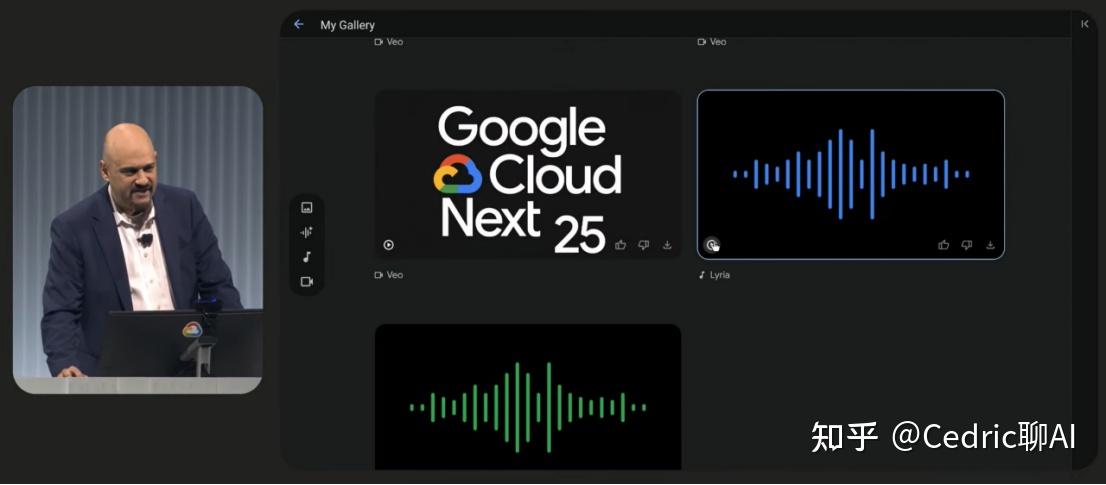1106x485 pixels.
Task: Download the Google Cloud Next 25 video
Action: [x=667, y=245]
